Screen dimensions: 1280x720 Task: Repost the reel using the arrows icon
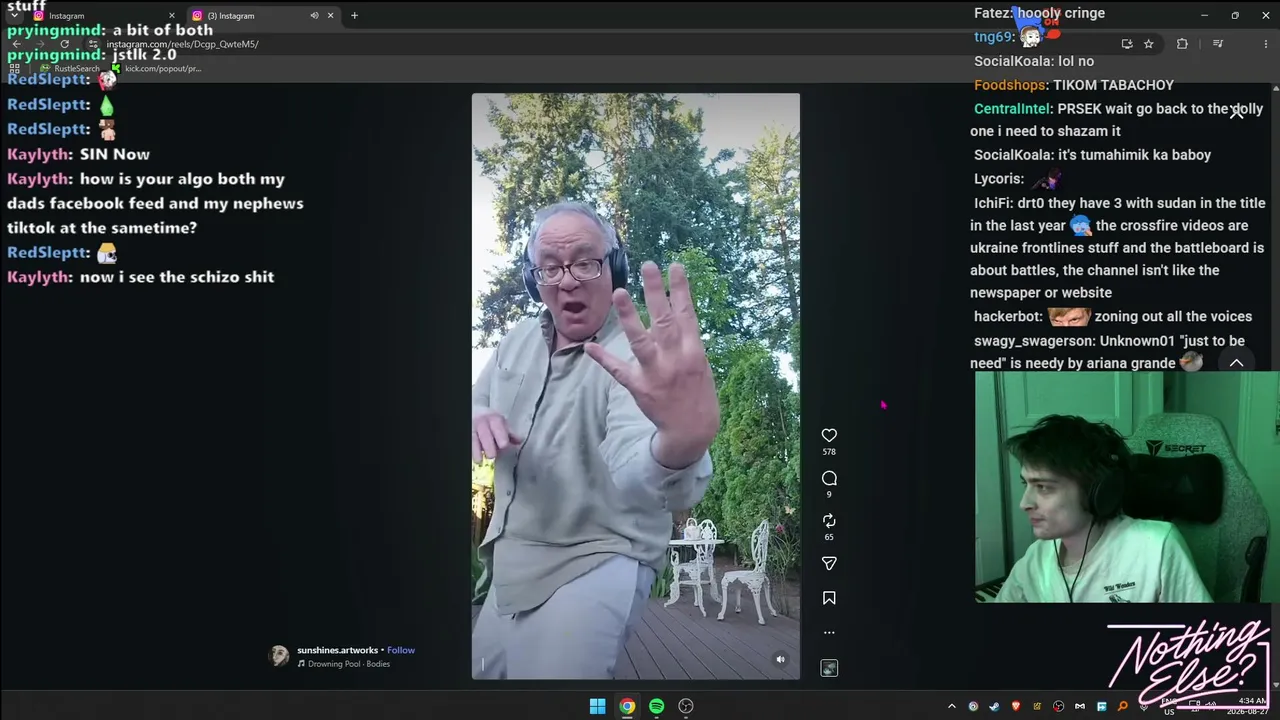point(829,521)
